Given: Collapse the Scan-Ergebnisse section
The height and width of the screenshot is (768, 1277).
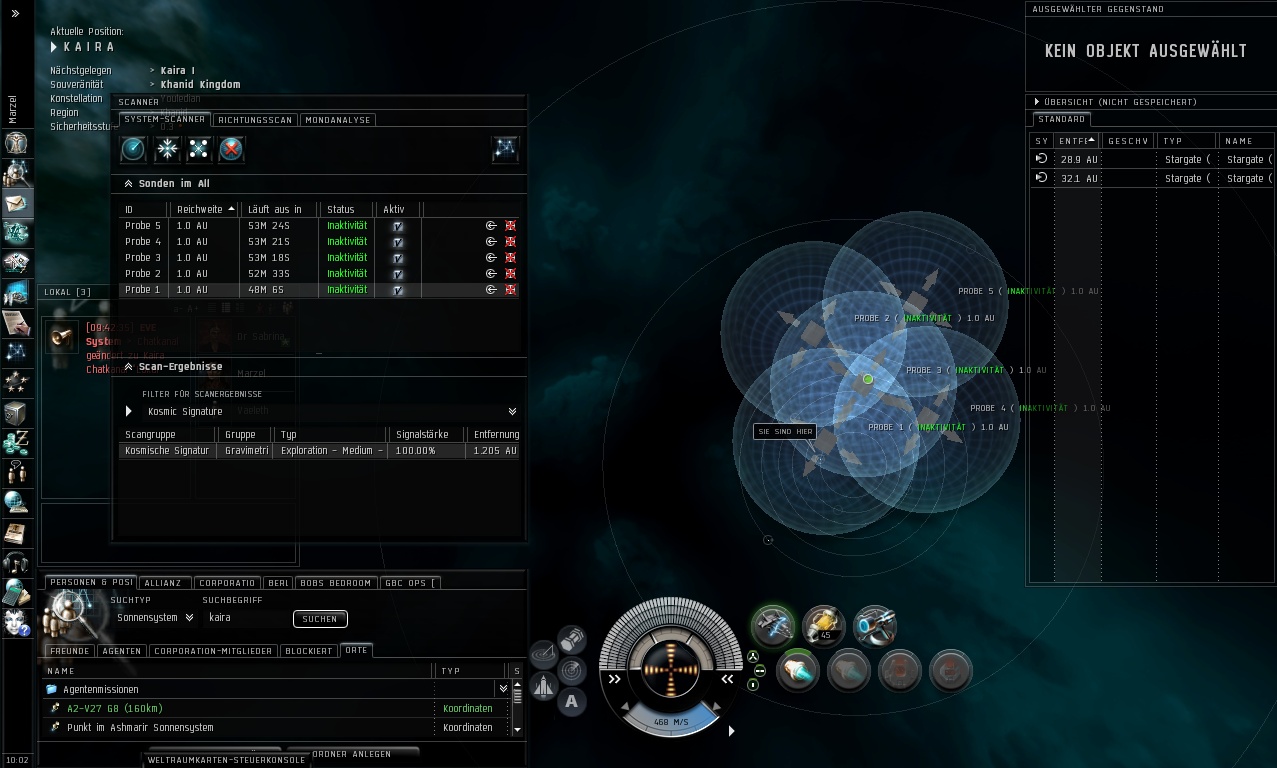Looking at the screenshot, I should tap(128, 367).
